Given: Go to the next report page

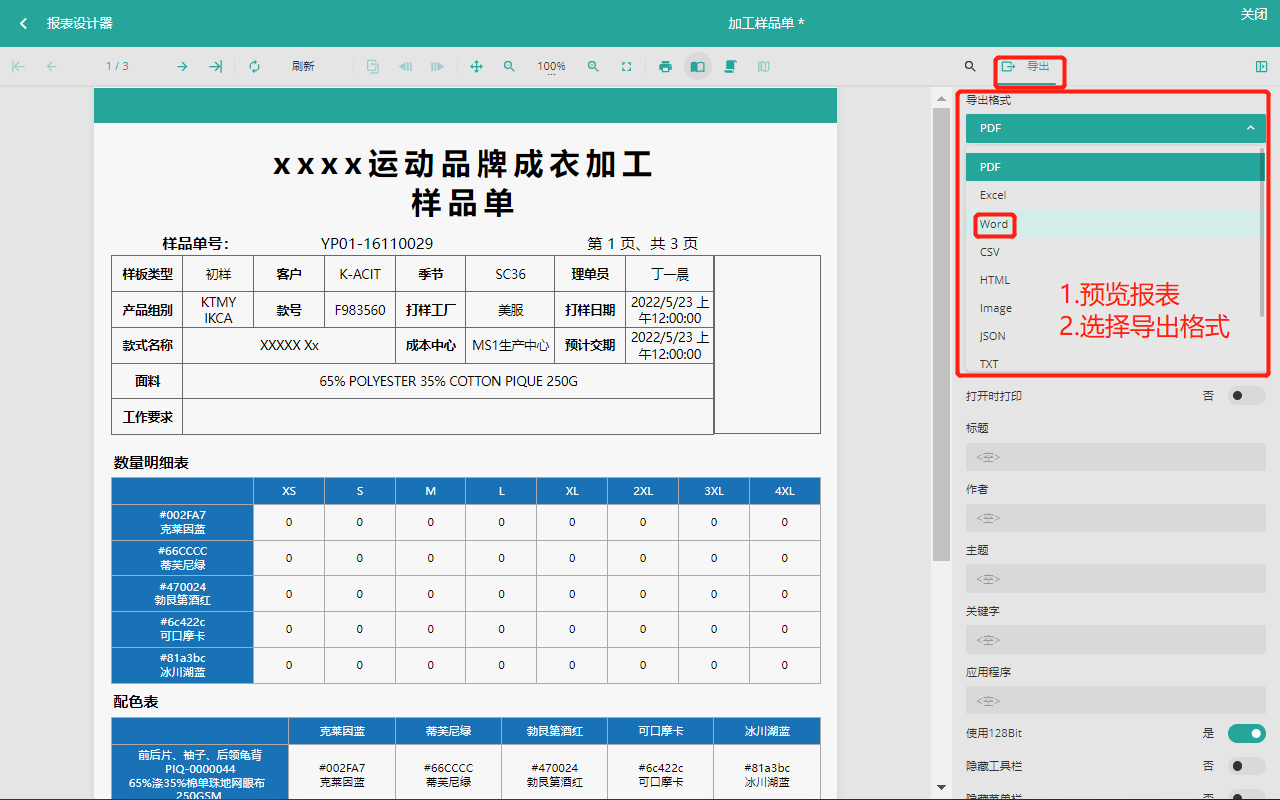Looking at the screenshot, I should [x=182, y=67].
